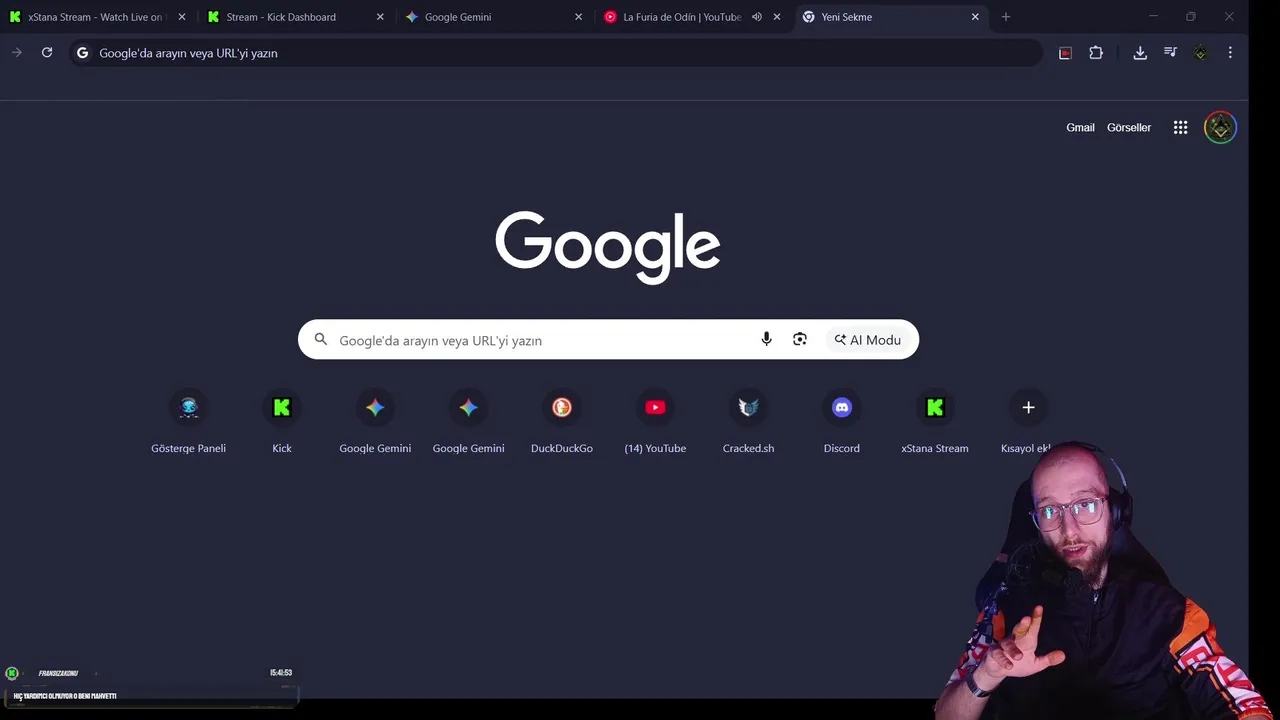This screenshot has height=720, width=1280.
Task: Search by image with Lens icon
Action: (x=800, y=340)
